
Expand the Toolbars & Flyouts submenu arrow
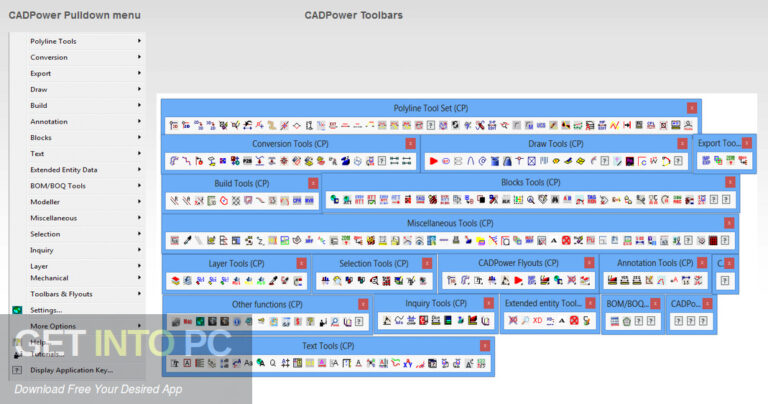coord(139,294)
